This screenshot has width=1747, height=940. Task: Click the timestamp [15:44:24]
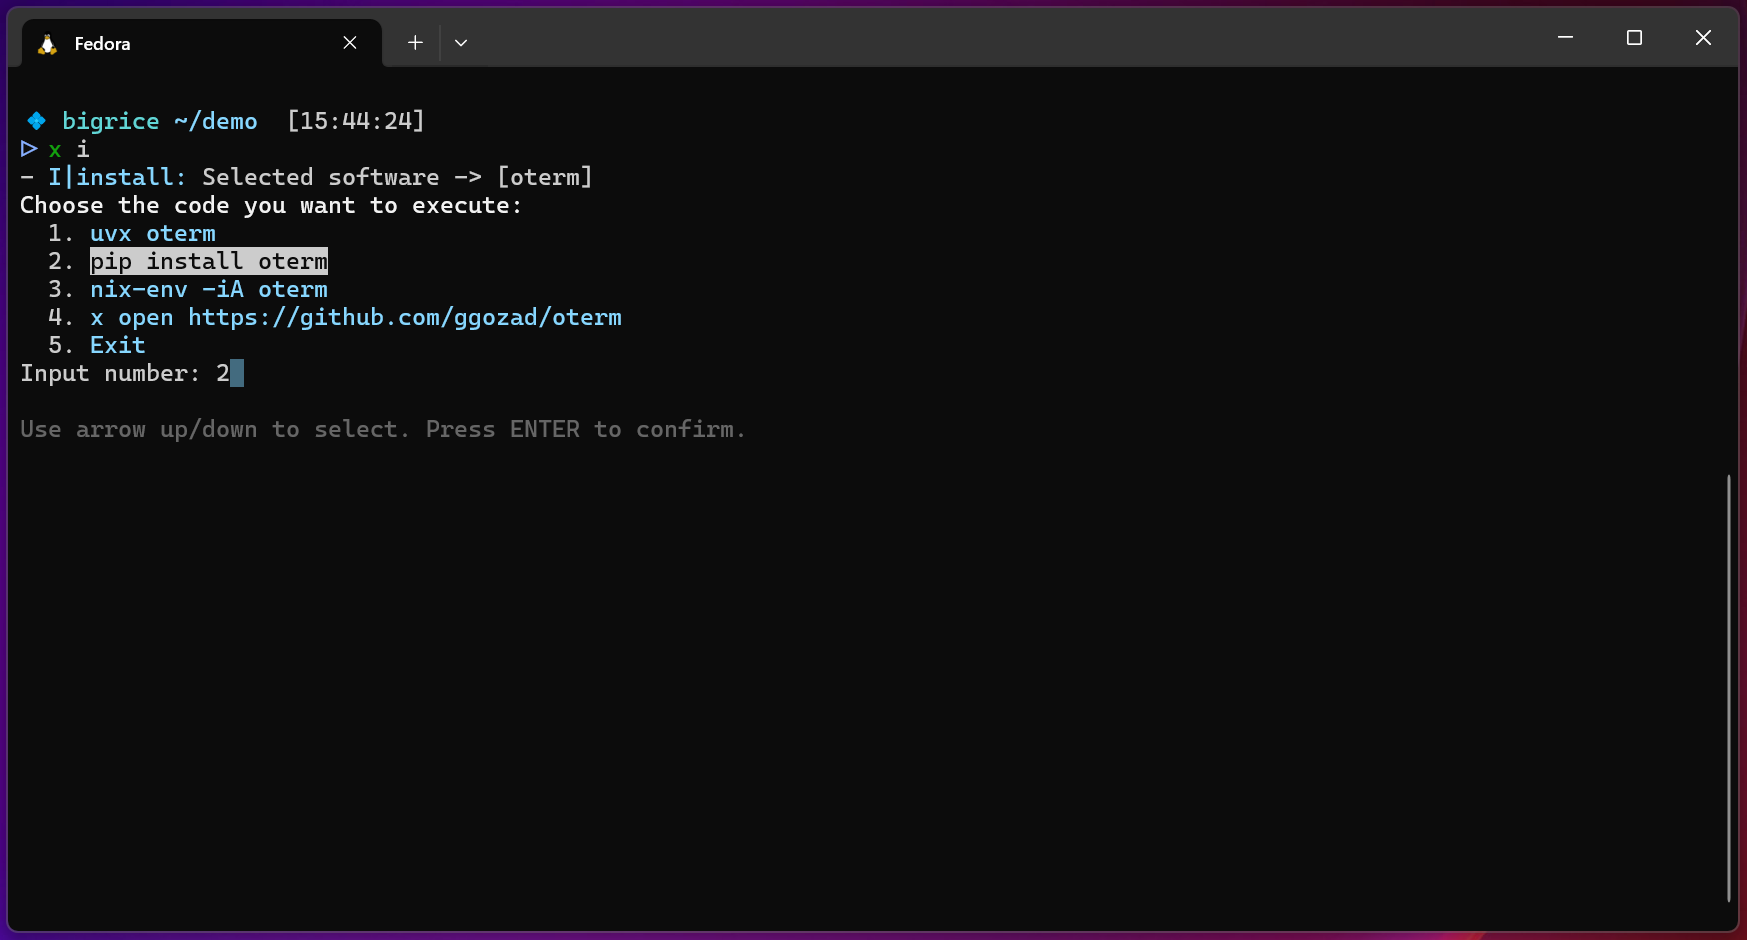[x=356, y=121]
